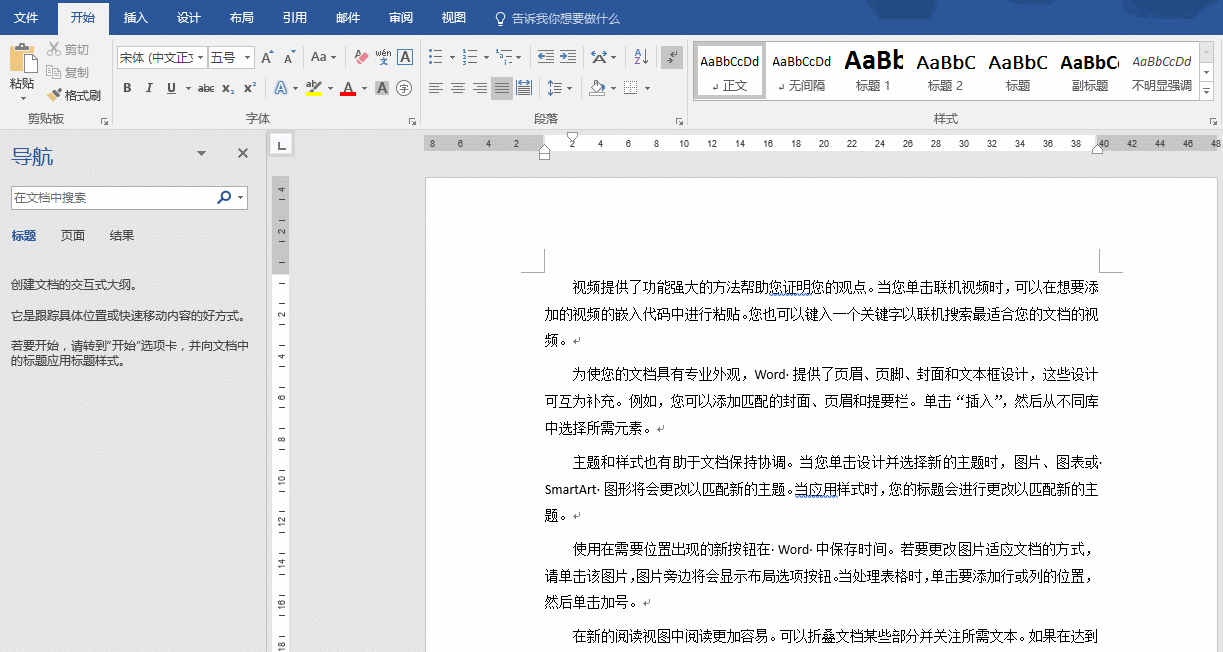1223x652 pixels.
Task: Open the 插入 ribbon tab
Action: click(x=135, y=18)
